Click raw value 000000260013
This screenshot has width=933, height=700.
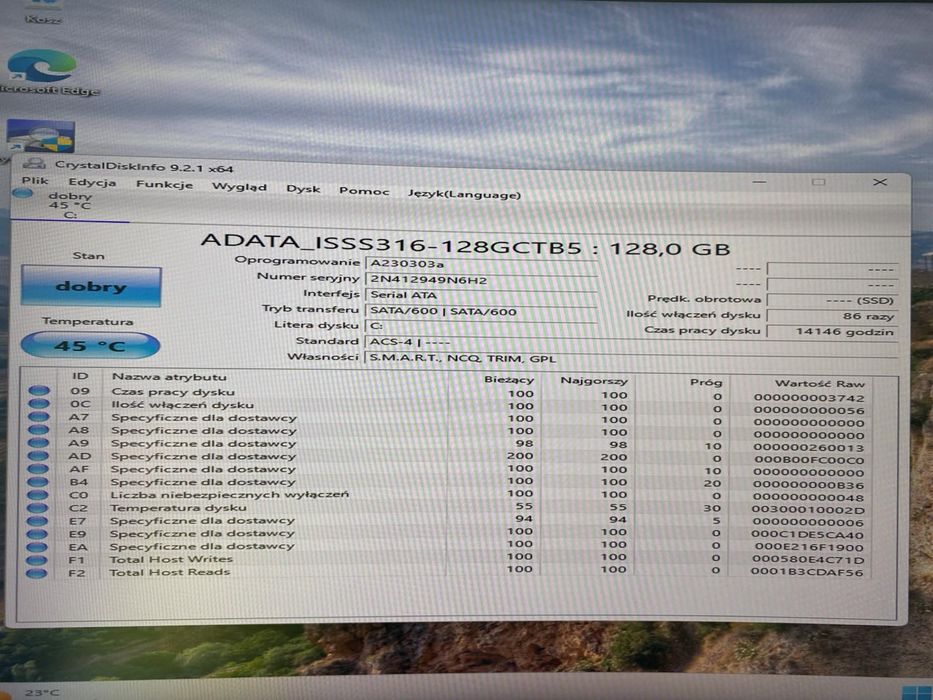pyautogui.click(x=808, y=448)
